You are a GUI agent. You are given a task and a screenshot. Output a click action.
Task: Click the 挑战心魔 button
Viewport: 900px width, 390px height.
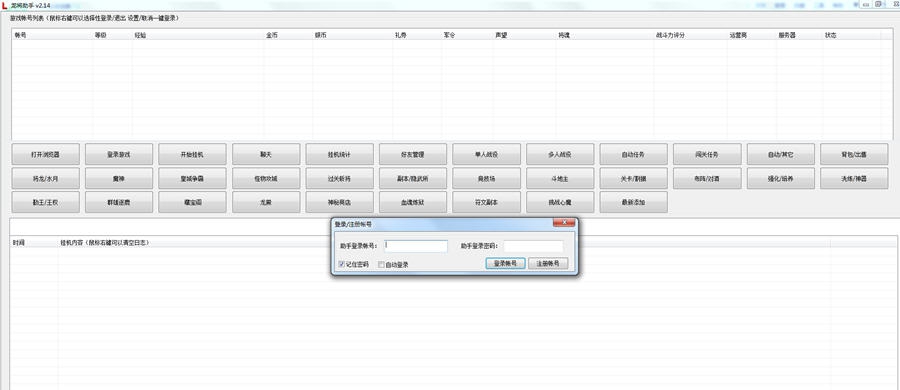(560, 202)
